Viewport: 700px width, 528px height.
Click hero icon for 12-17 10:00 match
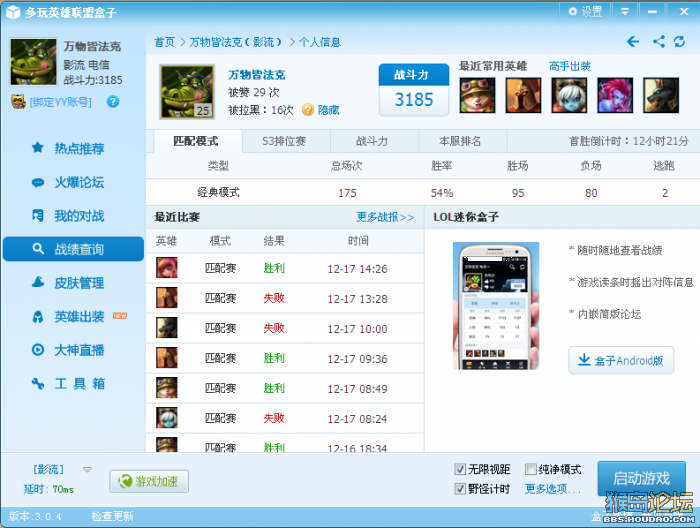[x=167, y=328]
